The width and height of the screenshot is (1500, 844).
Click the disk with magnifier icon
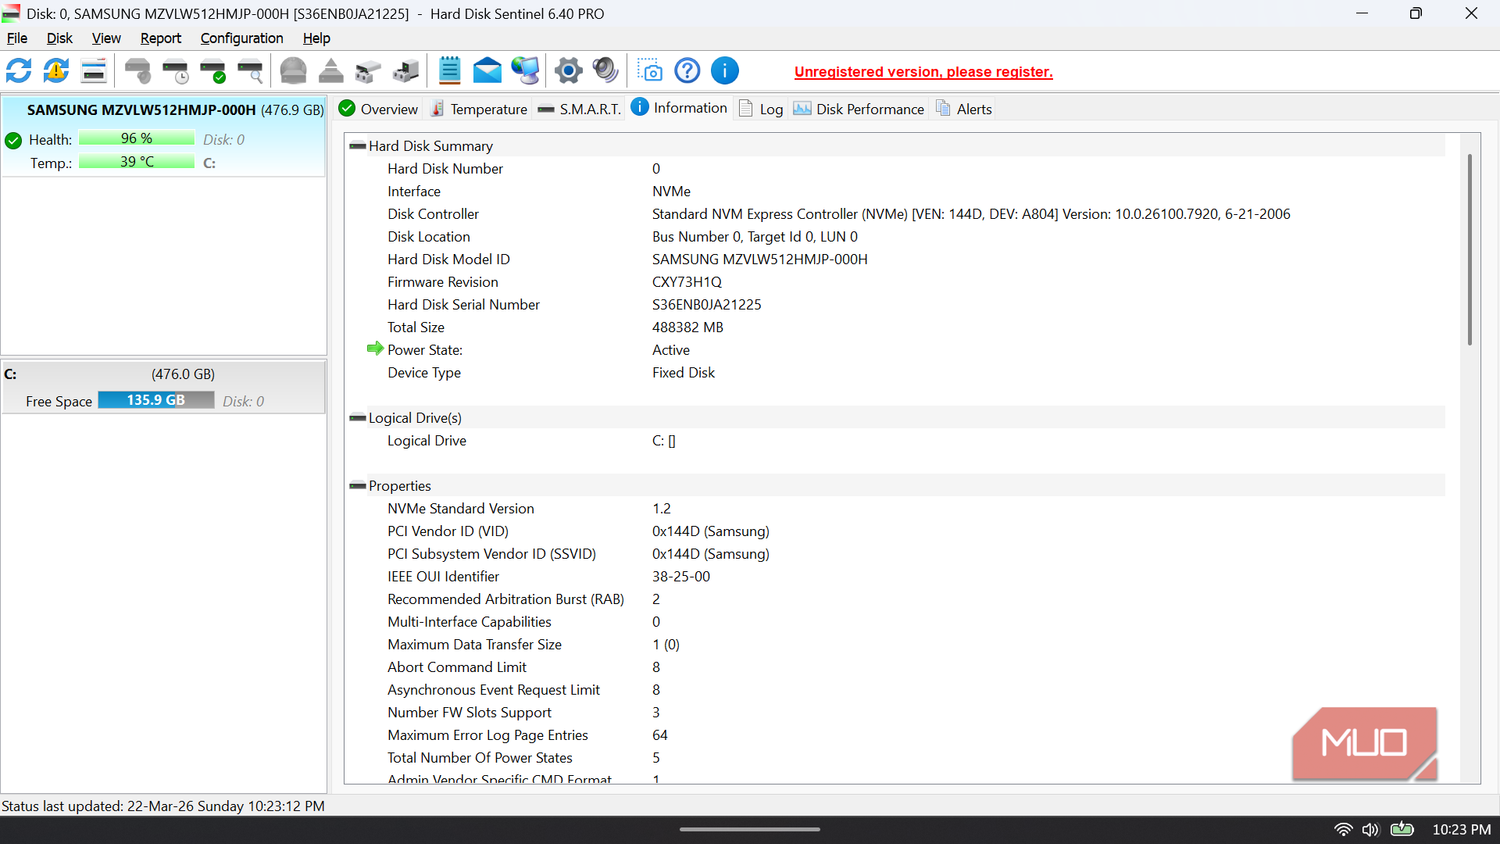[251, 71]
